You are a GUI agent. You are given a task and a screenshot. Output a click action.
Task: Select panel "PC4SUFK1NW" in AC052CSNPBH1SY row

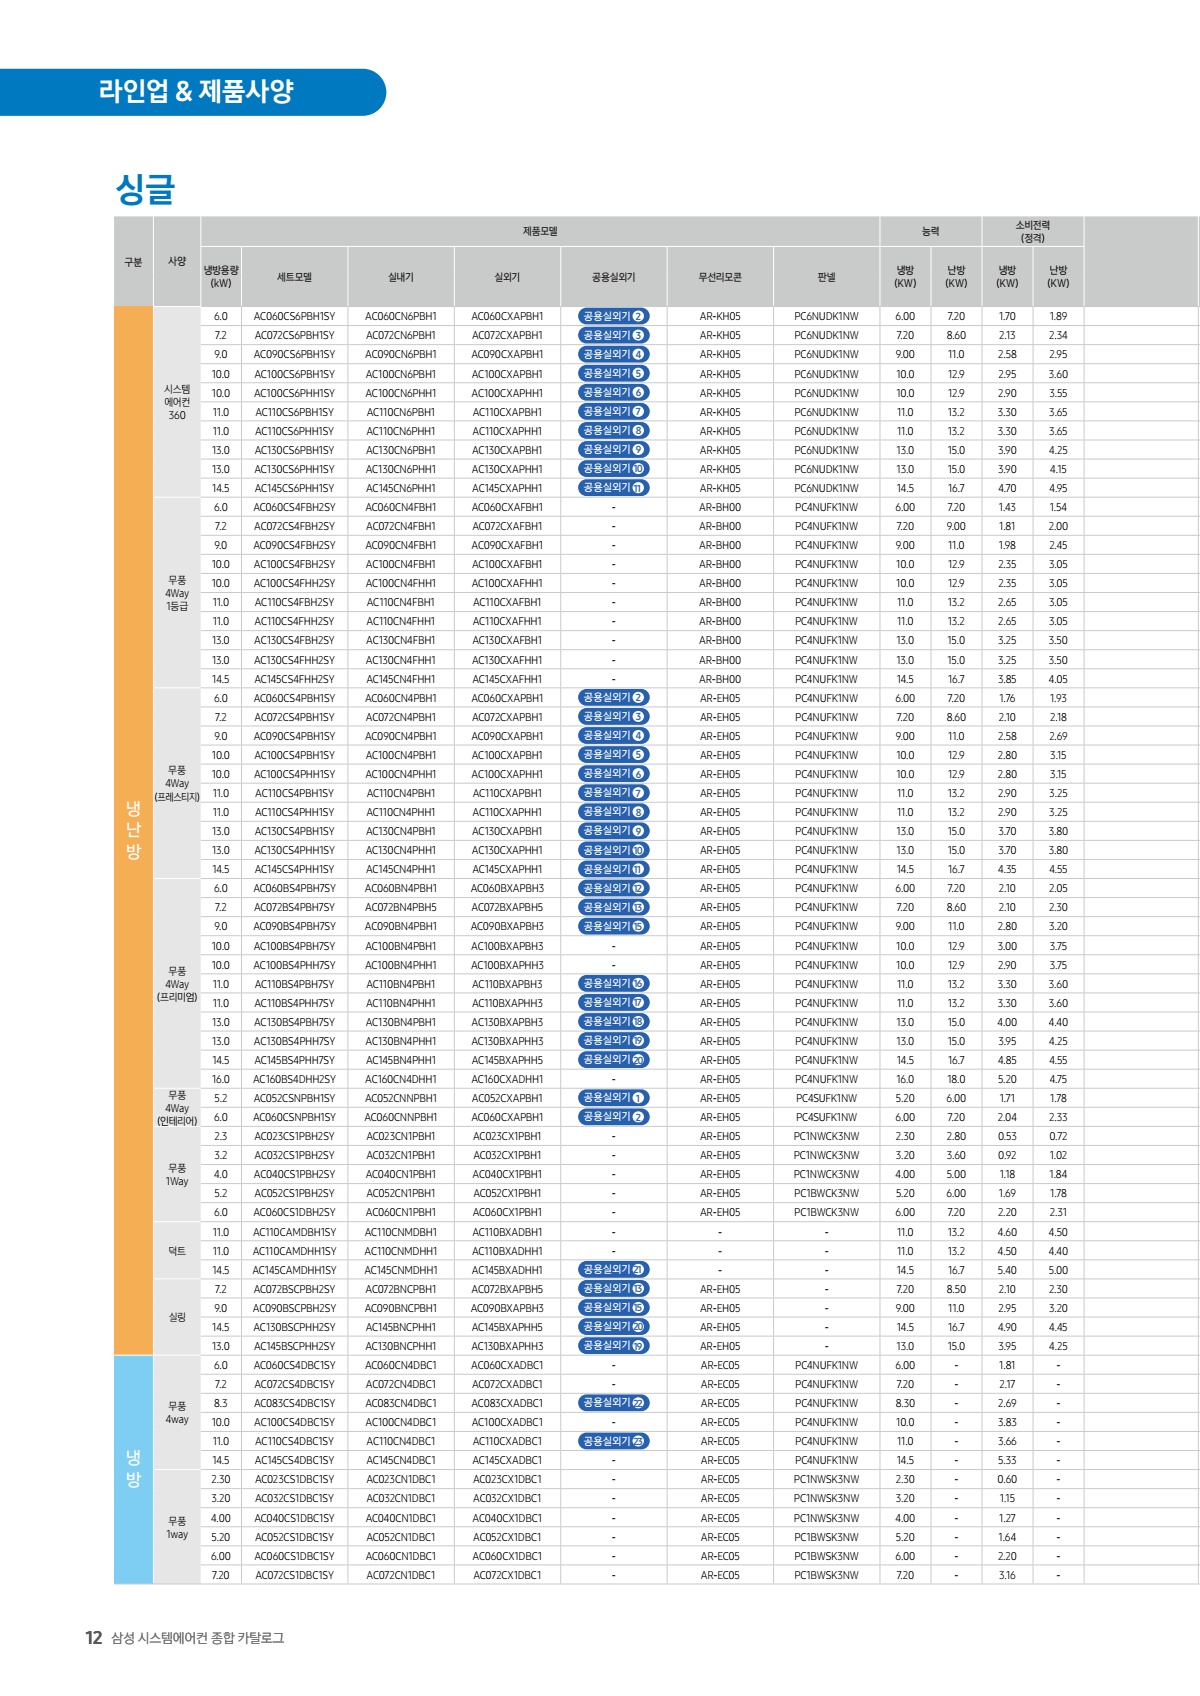point(826,1098)
